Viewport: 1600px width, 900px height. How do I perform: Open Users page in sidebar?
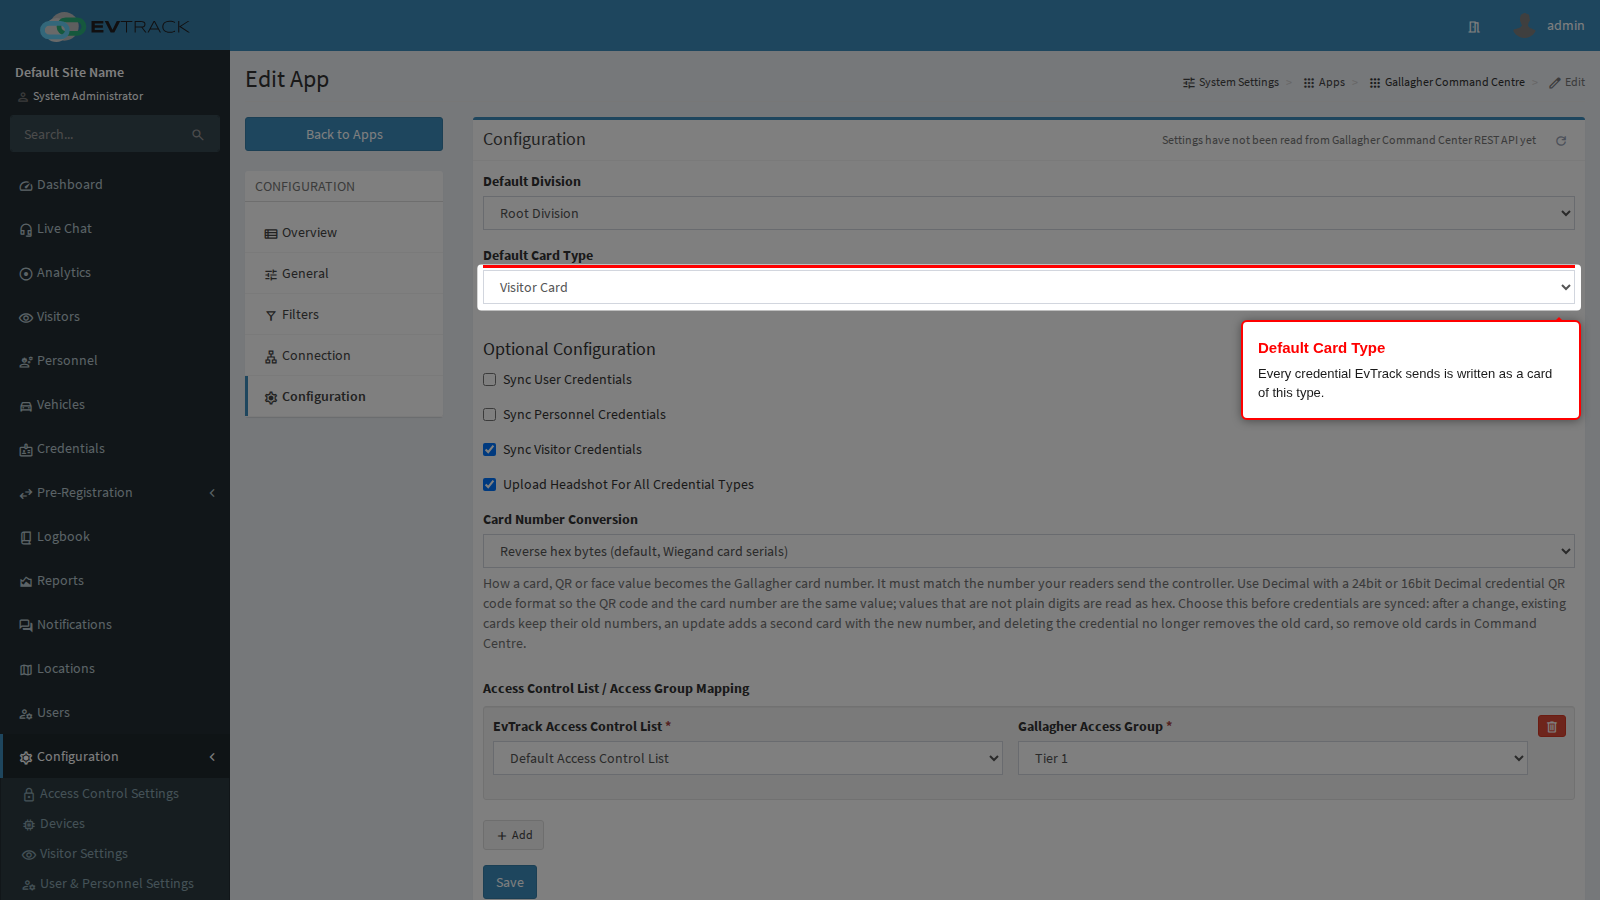click(115, 713)
